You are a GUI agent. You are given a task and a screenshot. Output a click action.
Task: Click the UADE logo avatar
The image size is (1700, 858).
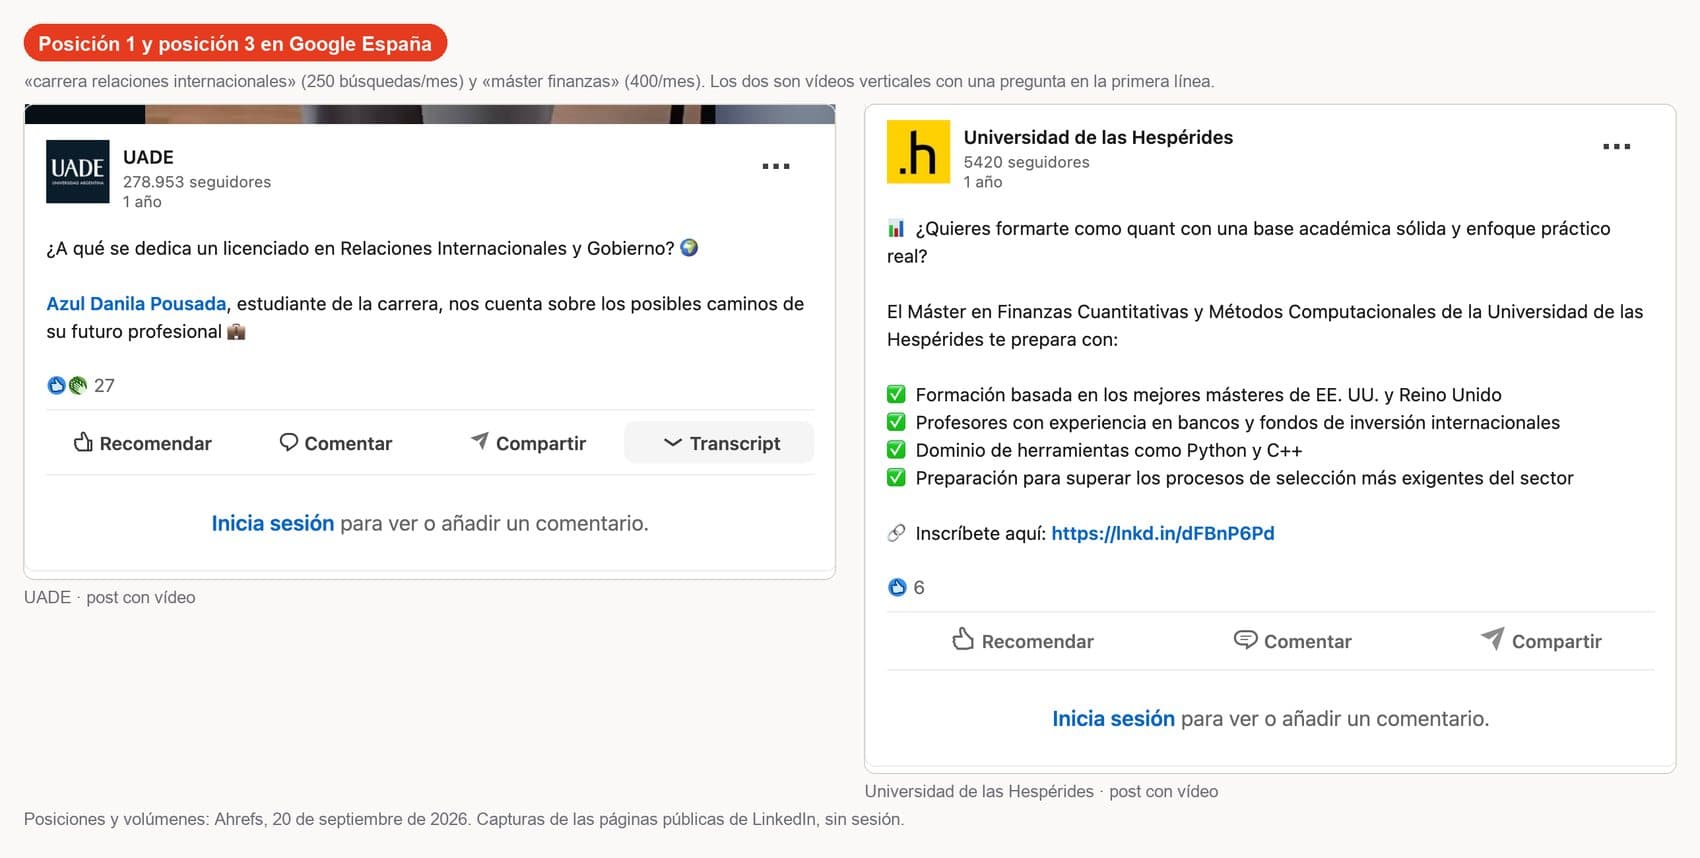tap(78, 171)
